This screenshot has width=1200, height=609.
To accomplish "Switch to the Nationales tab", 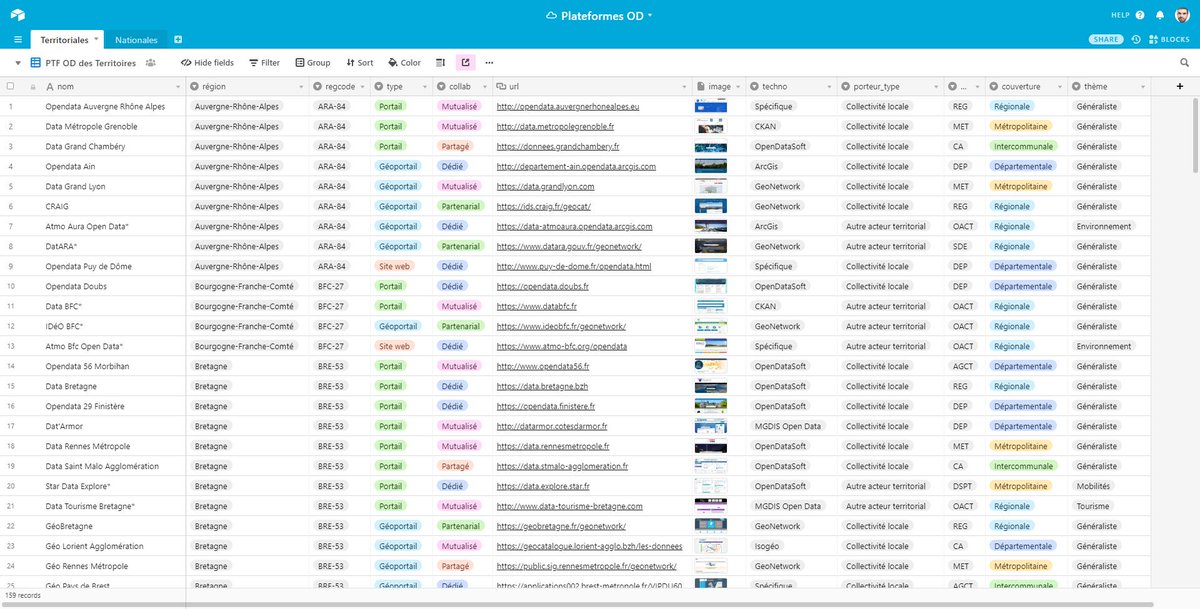I will tap(138, 39).
